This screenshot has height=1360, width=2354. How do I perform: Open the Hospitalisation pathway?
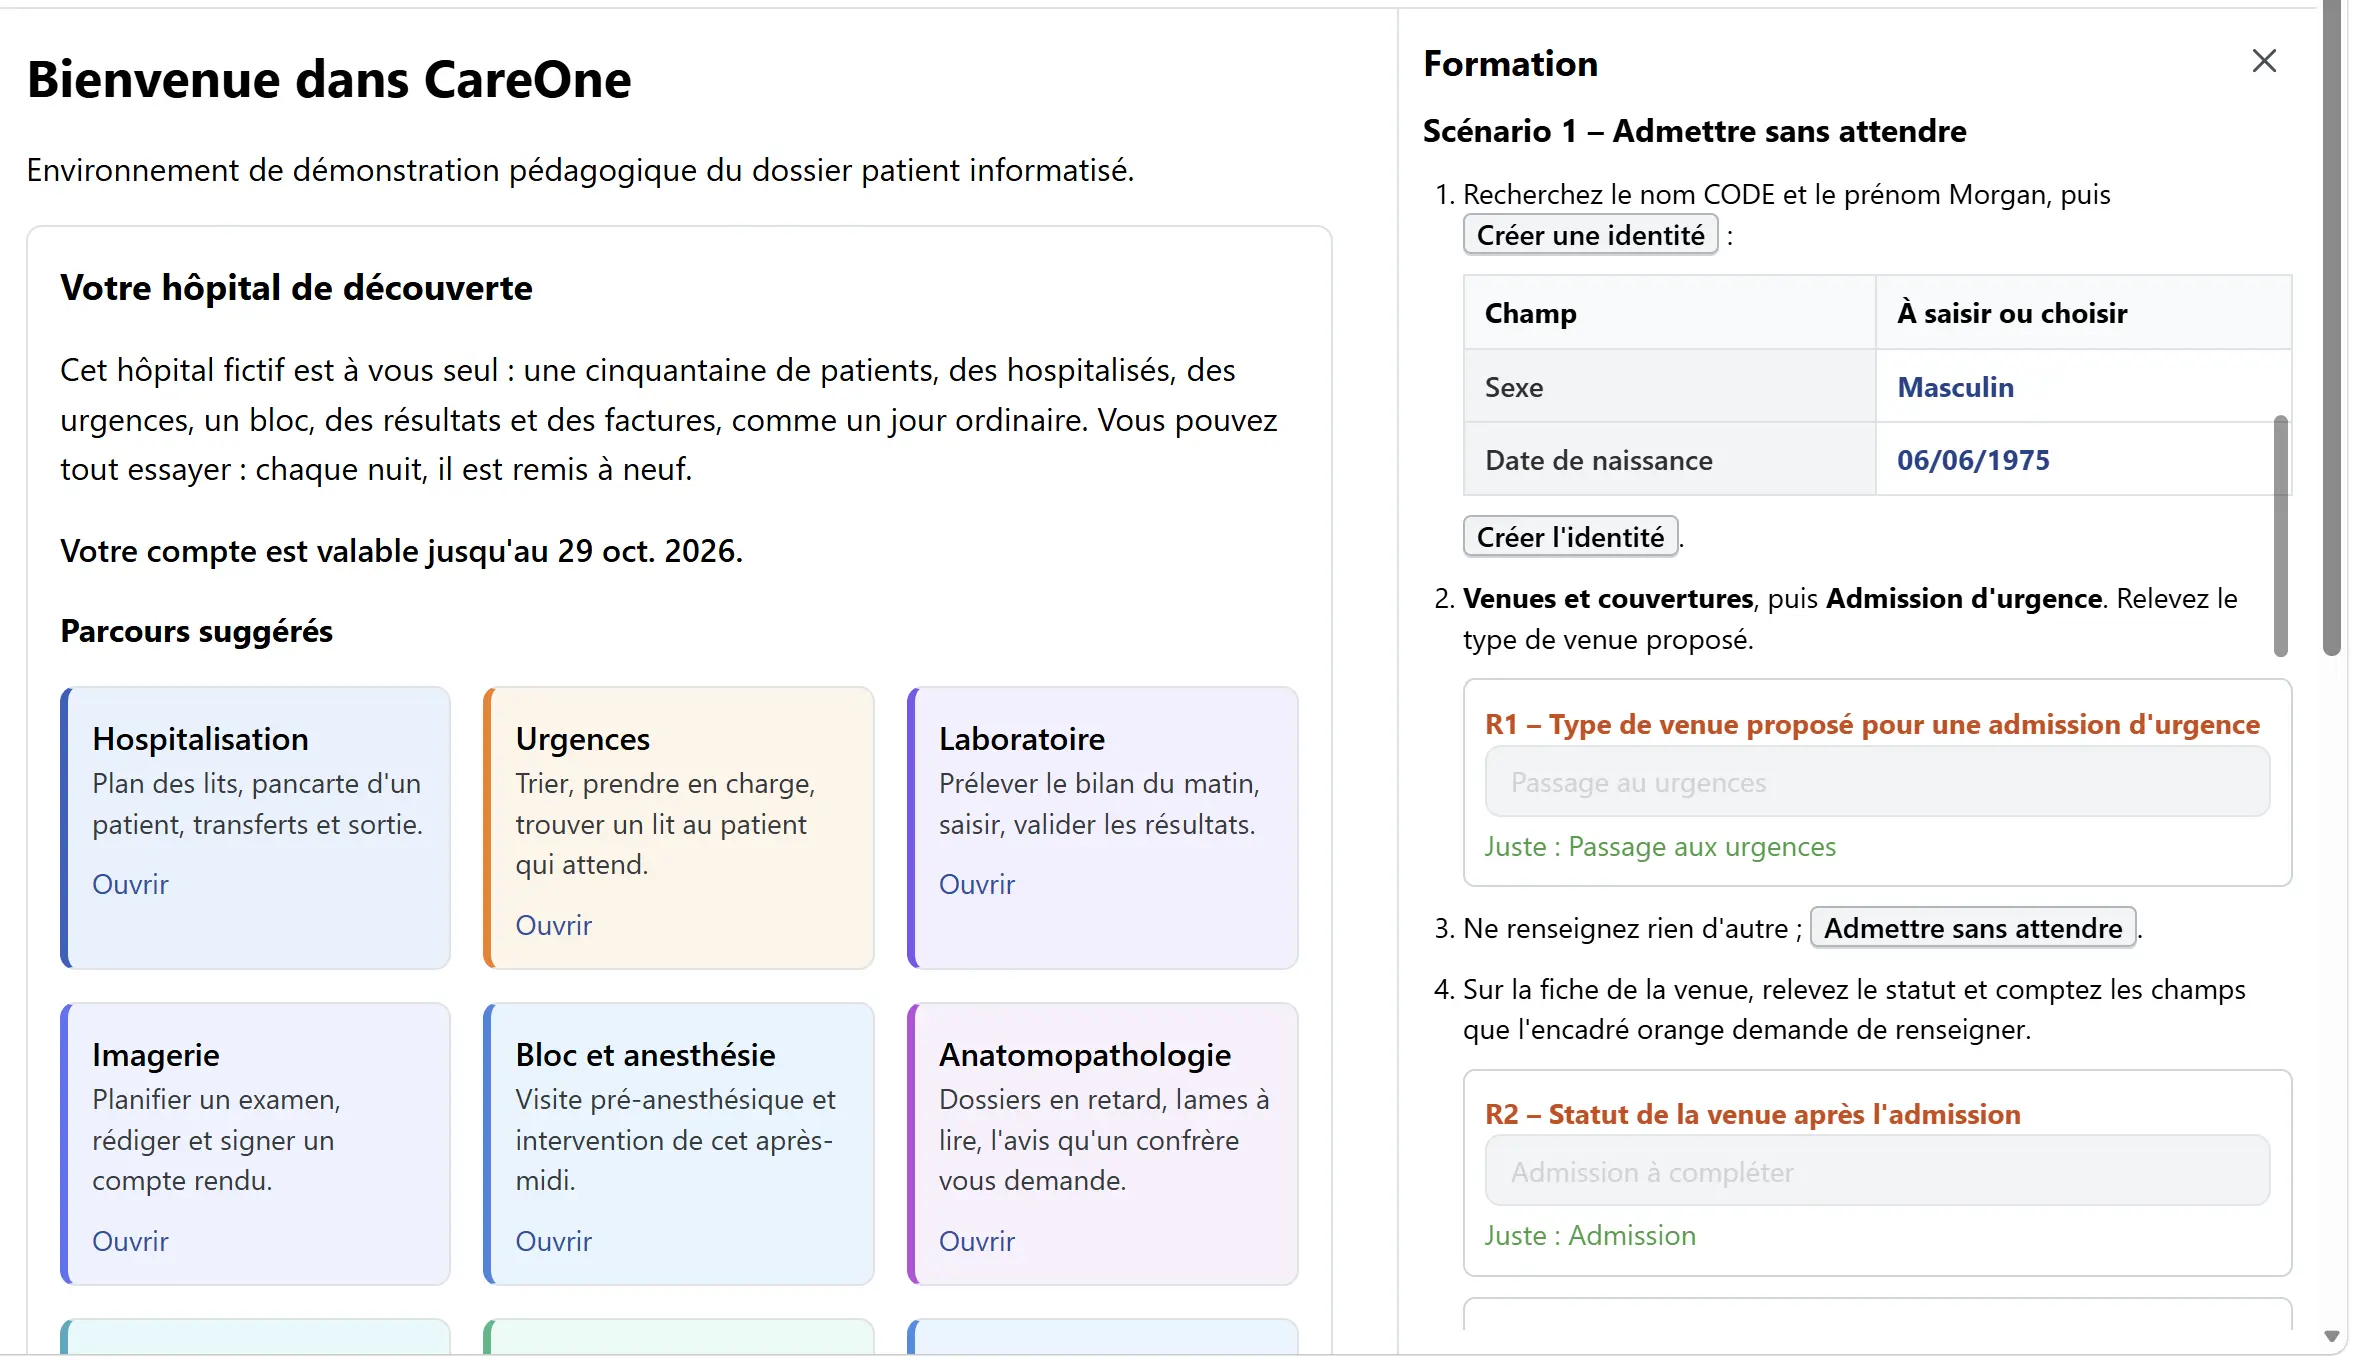pyautogui.click(x=130, y=884)
